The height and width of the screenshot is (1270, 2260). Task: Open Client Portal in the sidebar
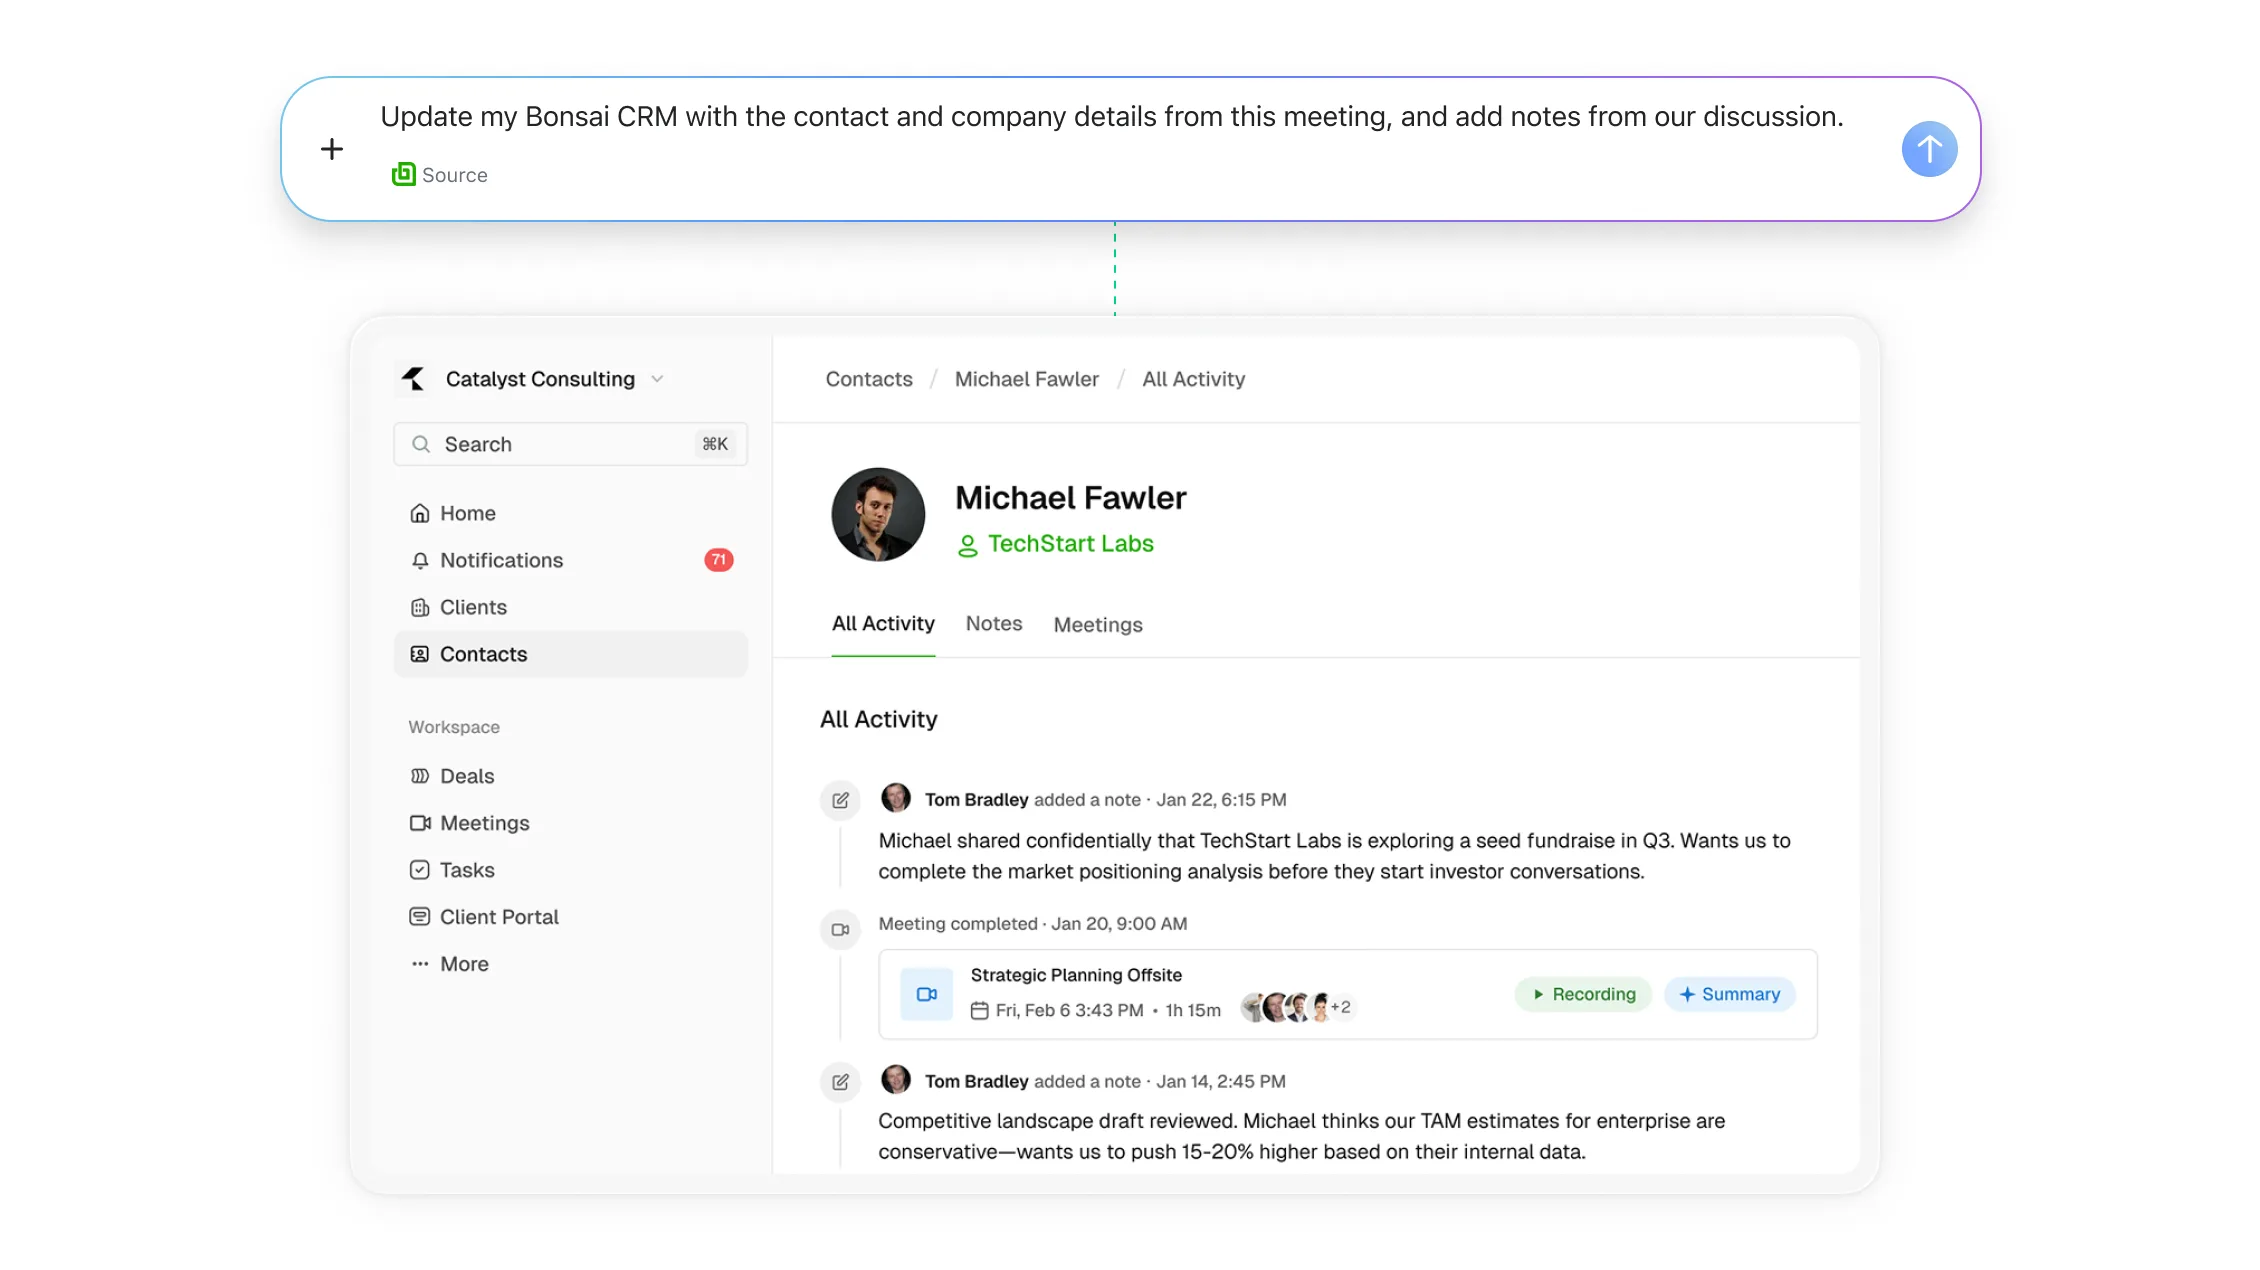pos(570,917)
